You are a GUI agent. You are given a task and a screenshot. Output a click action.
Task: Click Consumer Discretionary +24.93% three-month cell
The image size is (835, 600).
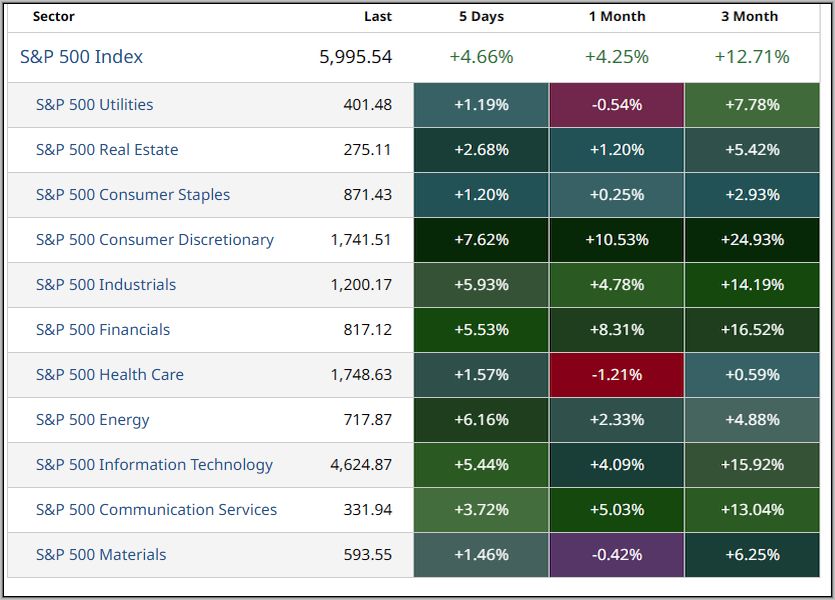[752, 240]
